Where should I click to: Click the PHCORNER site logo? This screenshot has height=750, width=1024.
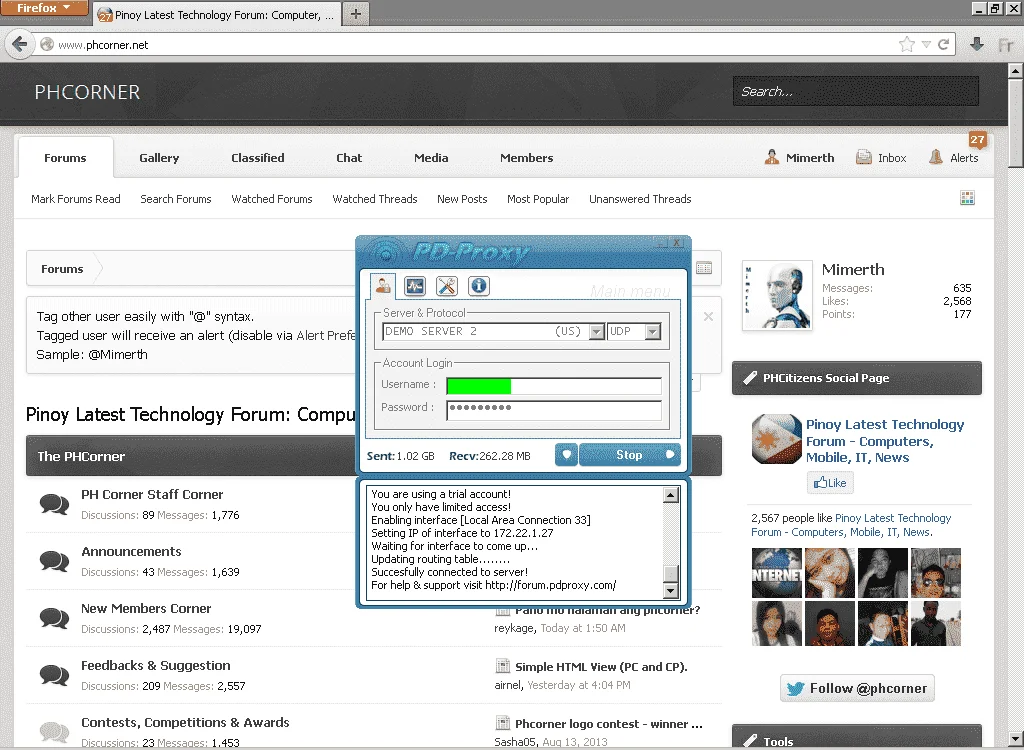(x=88, y=91)
